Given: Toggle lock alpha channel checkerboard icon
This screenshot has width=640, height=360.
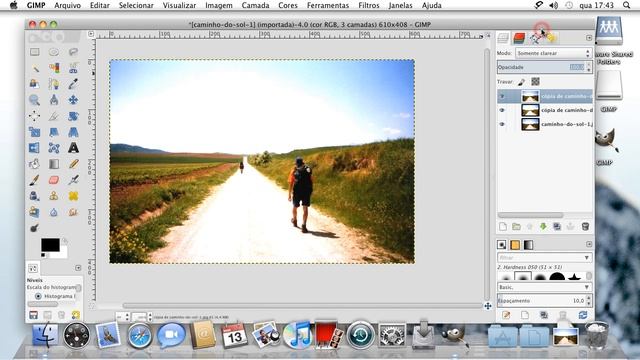Looking at the screenshot, I should [535, 82].
